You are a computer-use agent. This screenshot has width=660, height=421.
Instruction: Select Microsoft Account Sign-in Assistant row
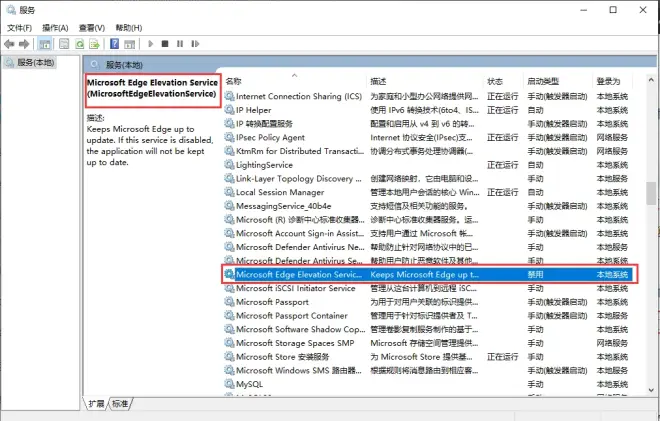coord(427,233)
